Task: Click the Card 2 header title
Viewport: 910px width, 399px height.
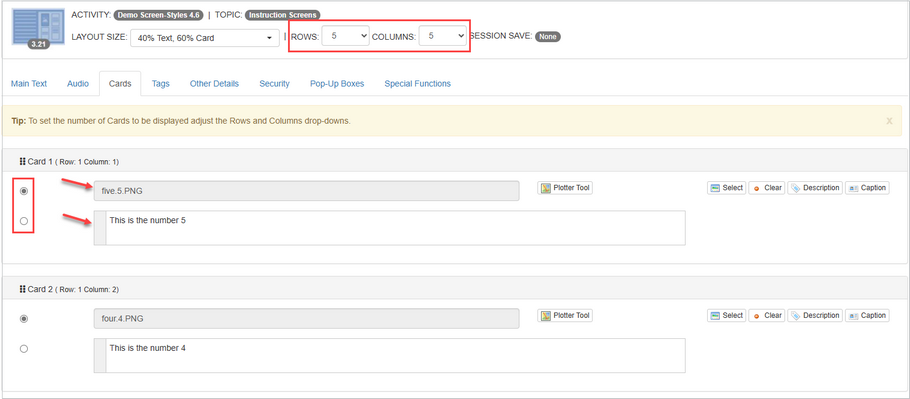Action: coord(73,289)
